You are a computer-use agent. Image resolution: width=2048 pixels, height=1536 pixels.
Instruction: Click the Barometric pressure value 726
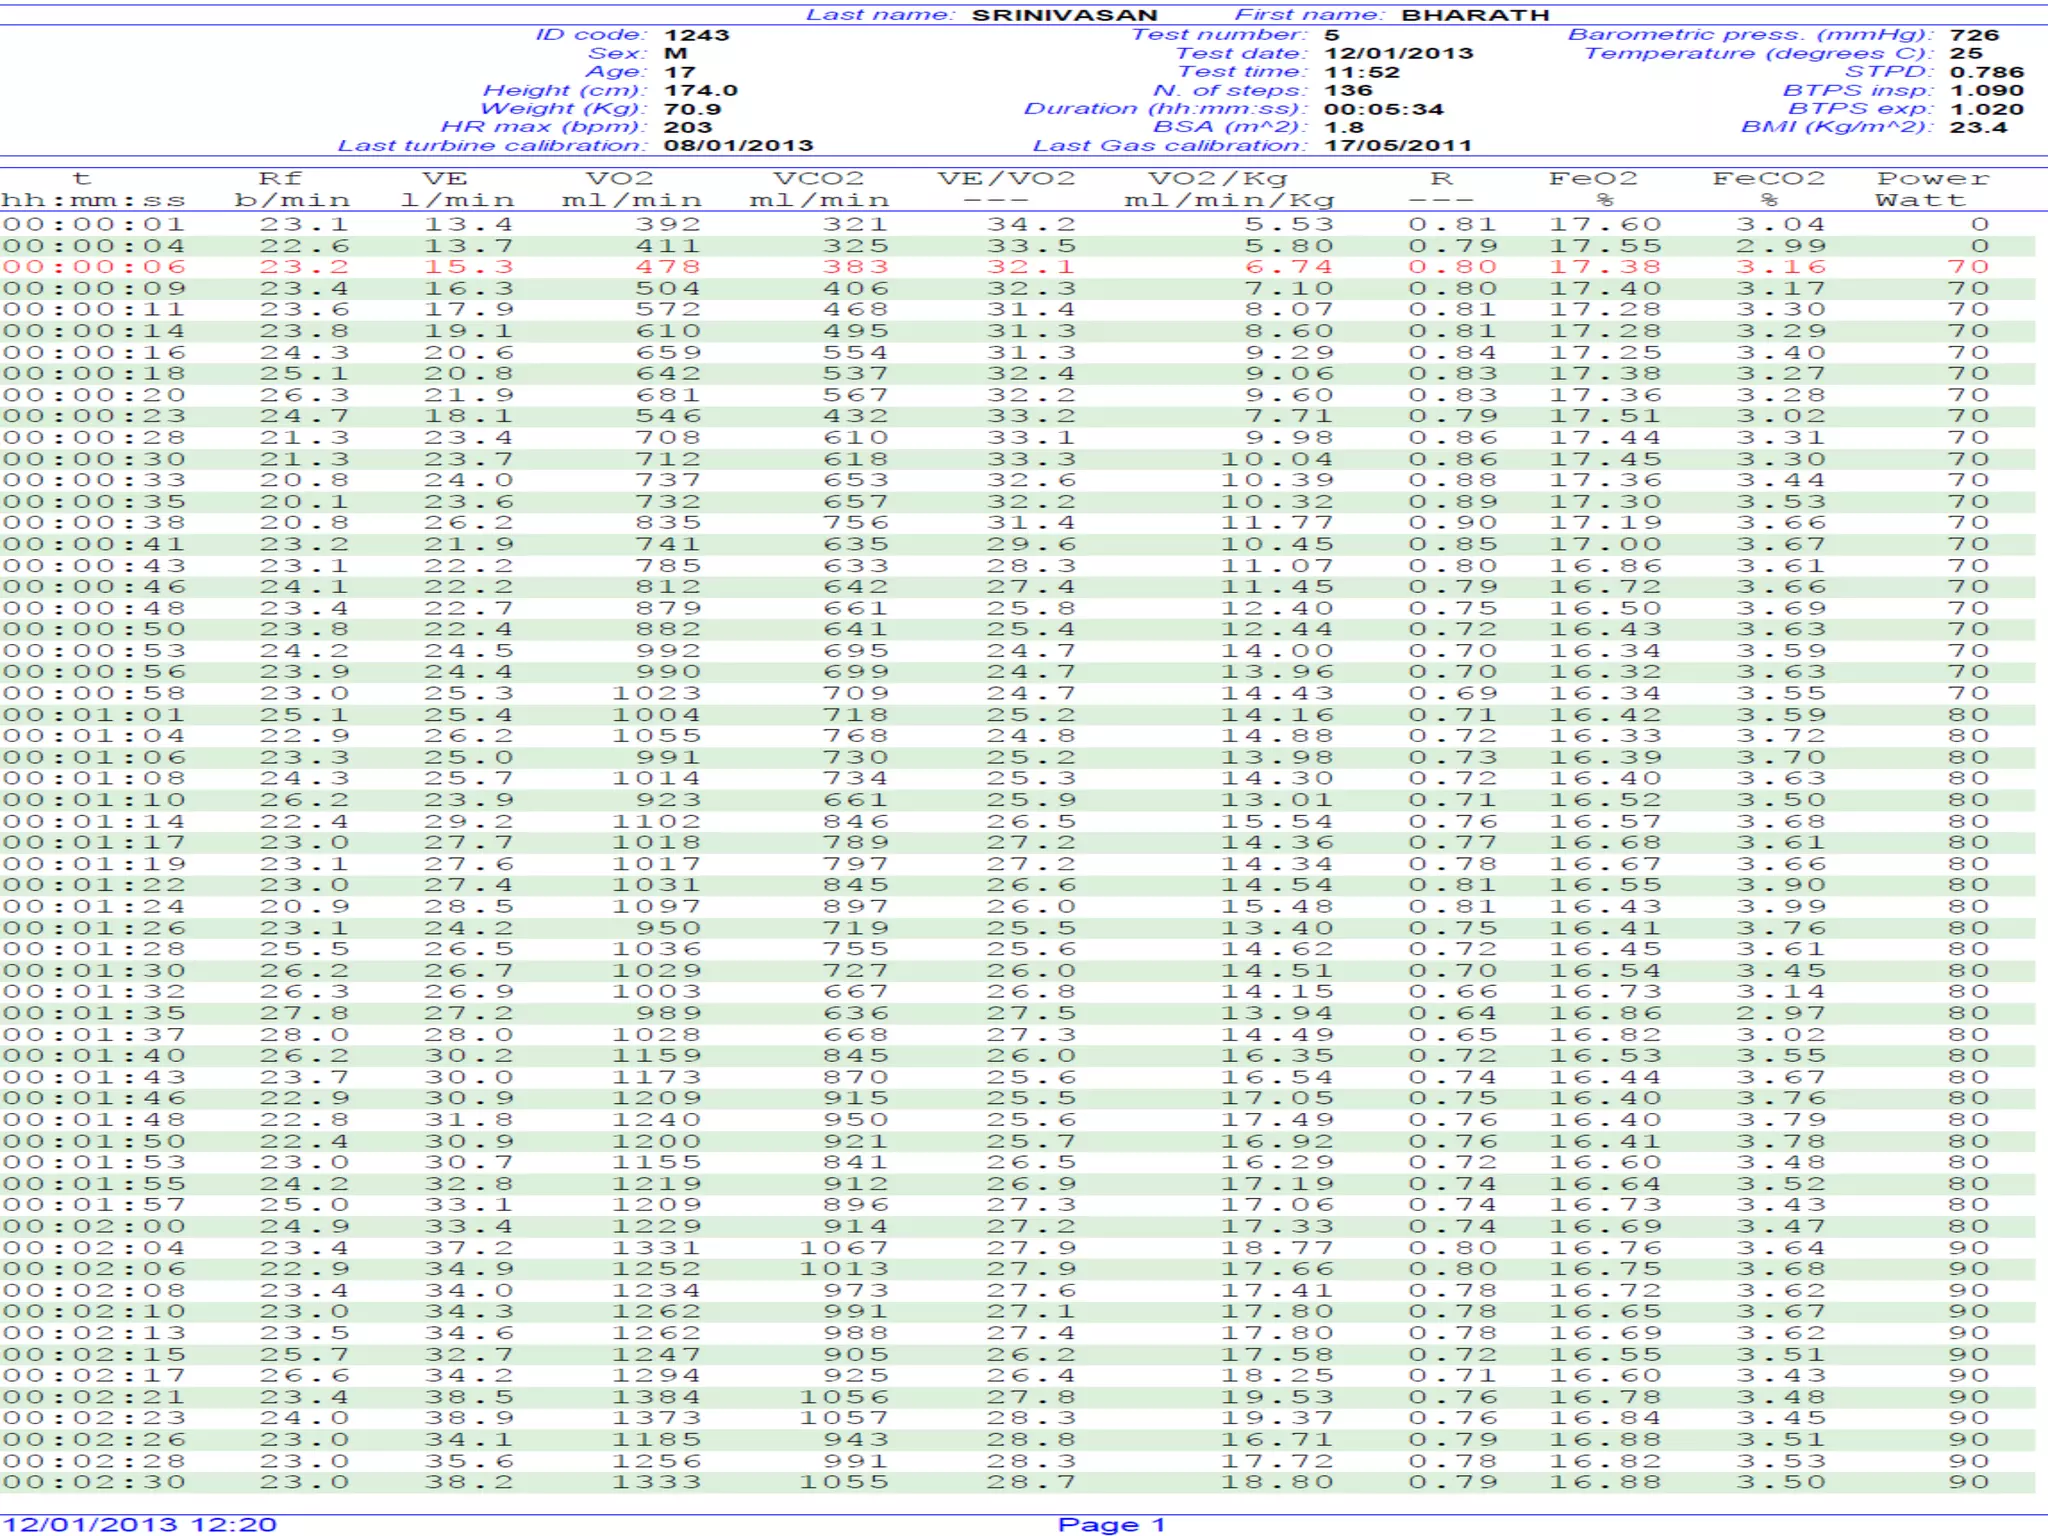(x=1974, y=35)
